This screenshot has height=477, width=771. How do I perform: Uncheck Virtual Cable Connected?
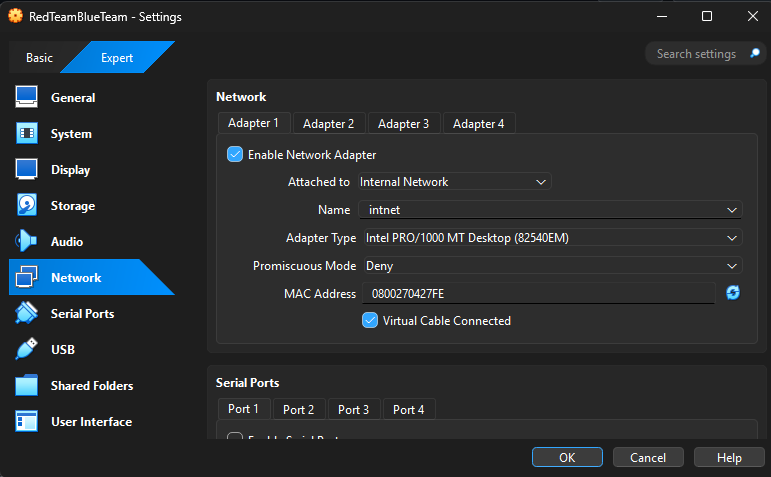tap(370, 320)
